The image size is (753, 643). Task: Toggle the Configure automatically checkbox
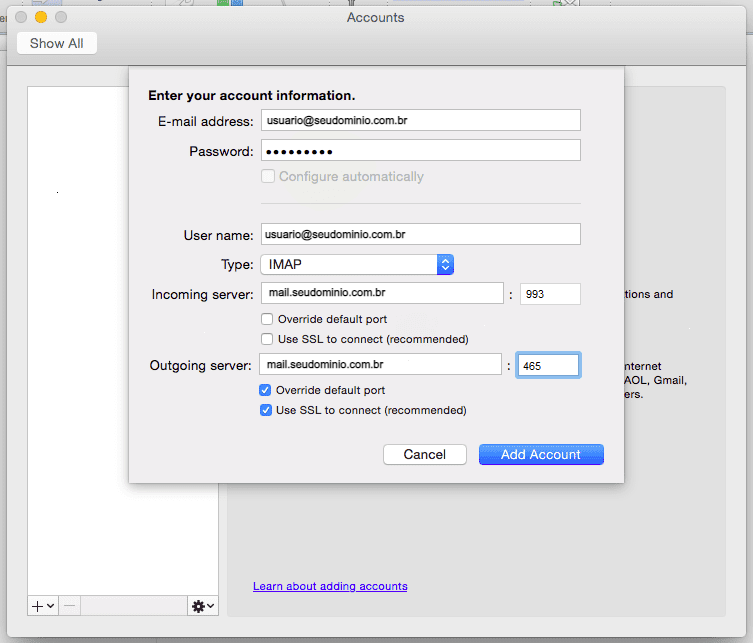coord(268,177)
